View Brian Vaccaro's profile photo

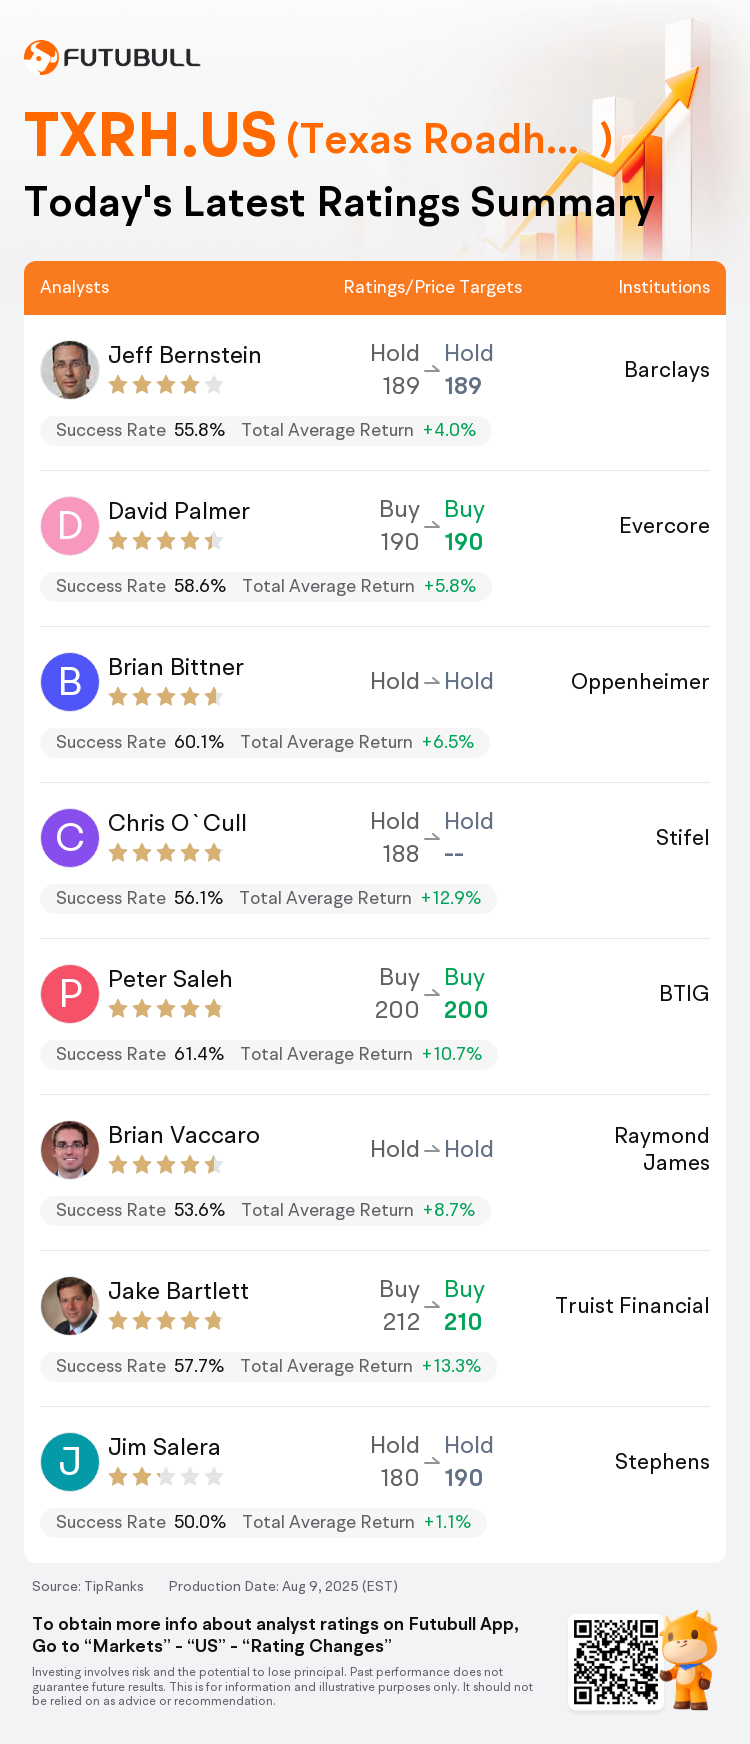(70, 1150)
